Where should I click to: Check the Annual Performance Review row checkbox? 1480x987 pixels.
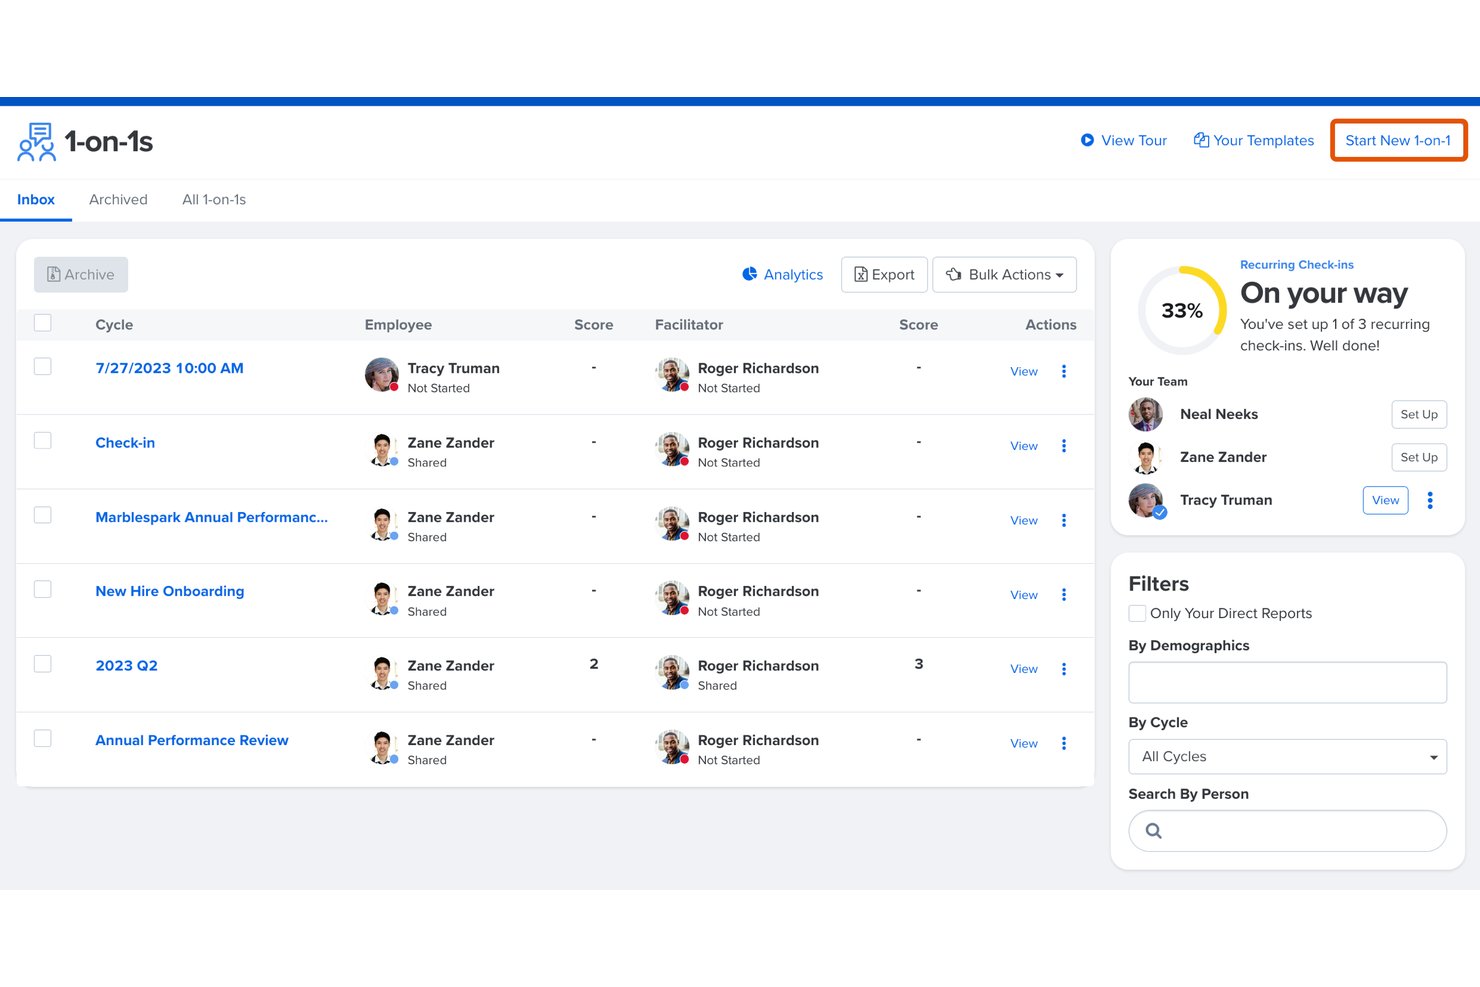pos(43,738)
